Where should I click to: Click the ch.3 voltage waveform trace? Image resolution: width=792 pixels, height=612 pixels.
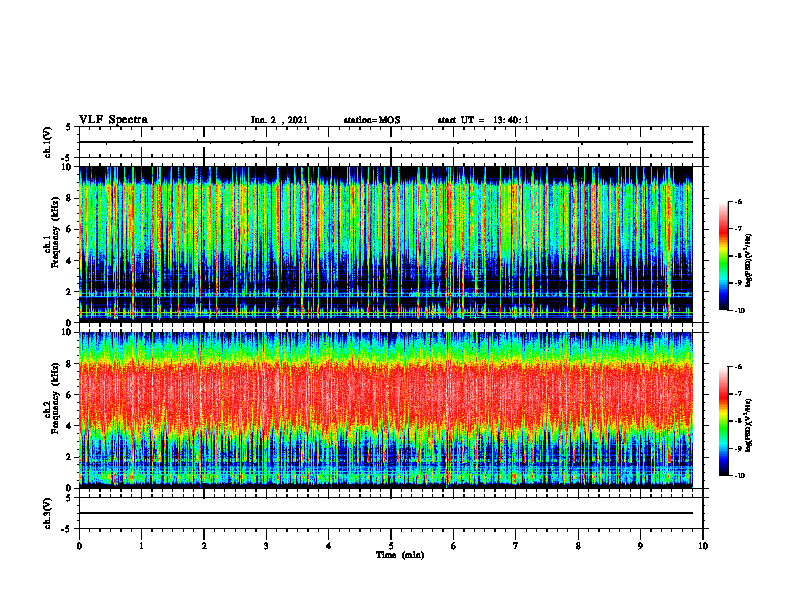(x=386, y=513)
